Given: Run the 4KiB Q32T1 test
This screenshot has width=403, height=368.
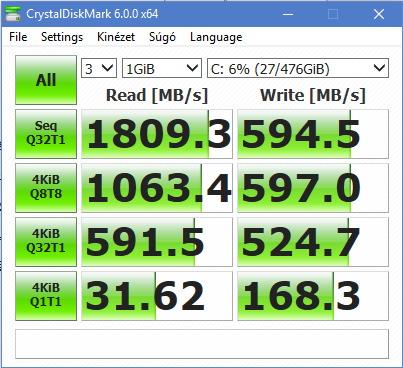Looking at the screenshot, I should coord(46,242).
